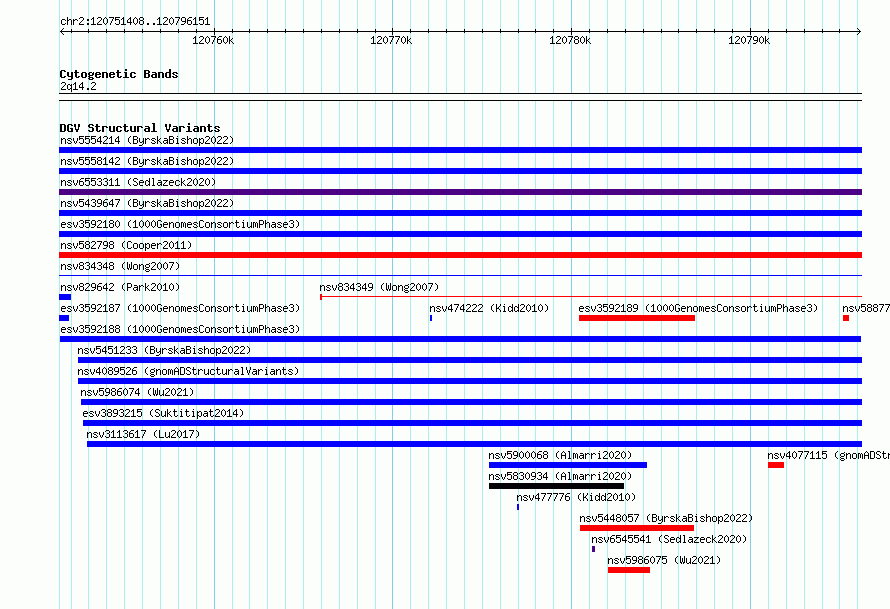Select the blue bar of nsv5986074

point(471,402)
